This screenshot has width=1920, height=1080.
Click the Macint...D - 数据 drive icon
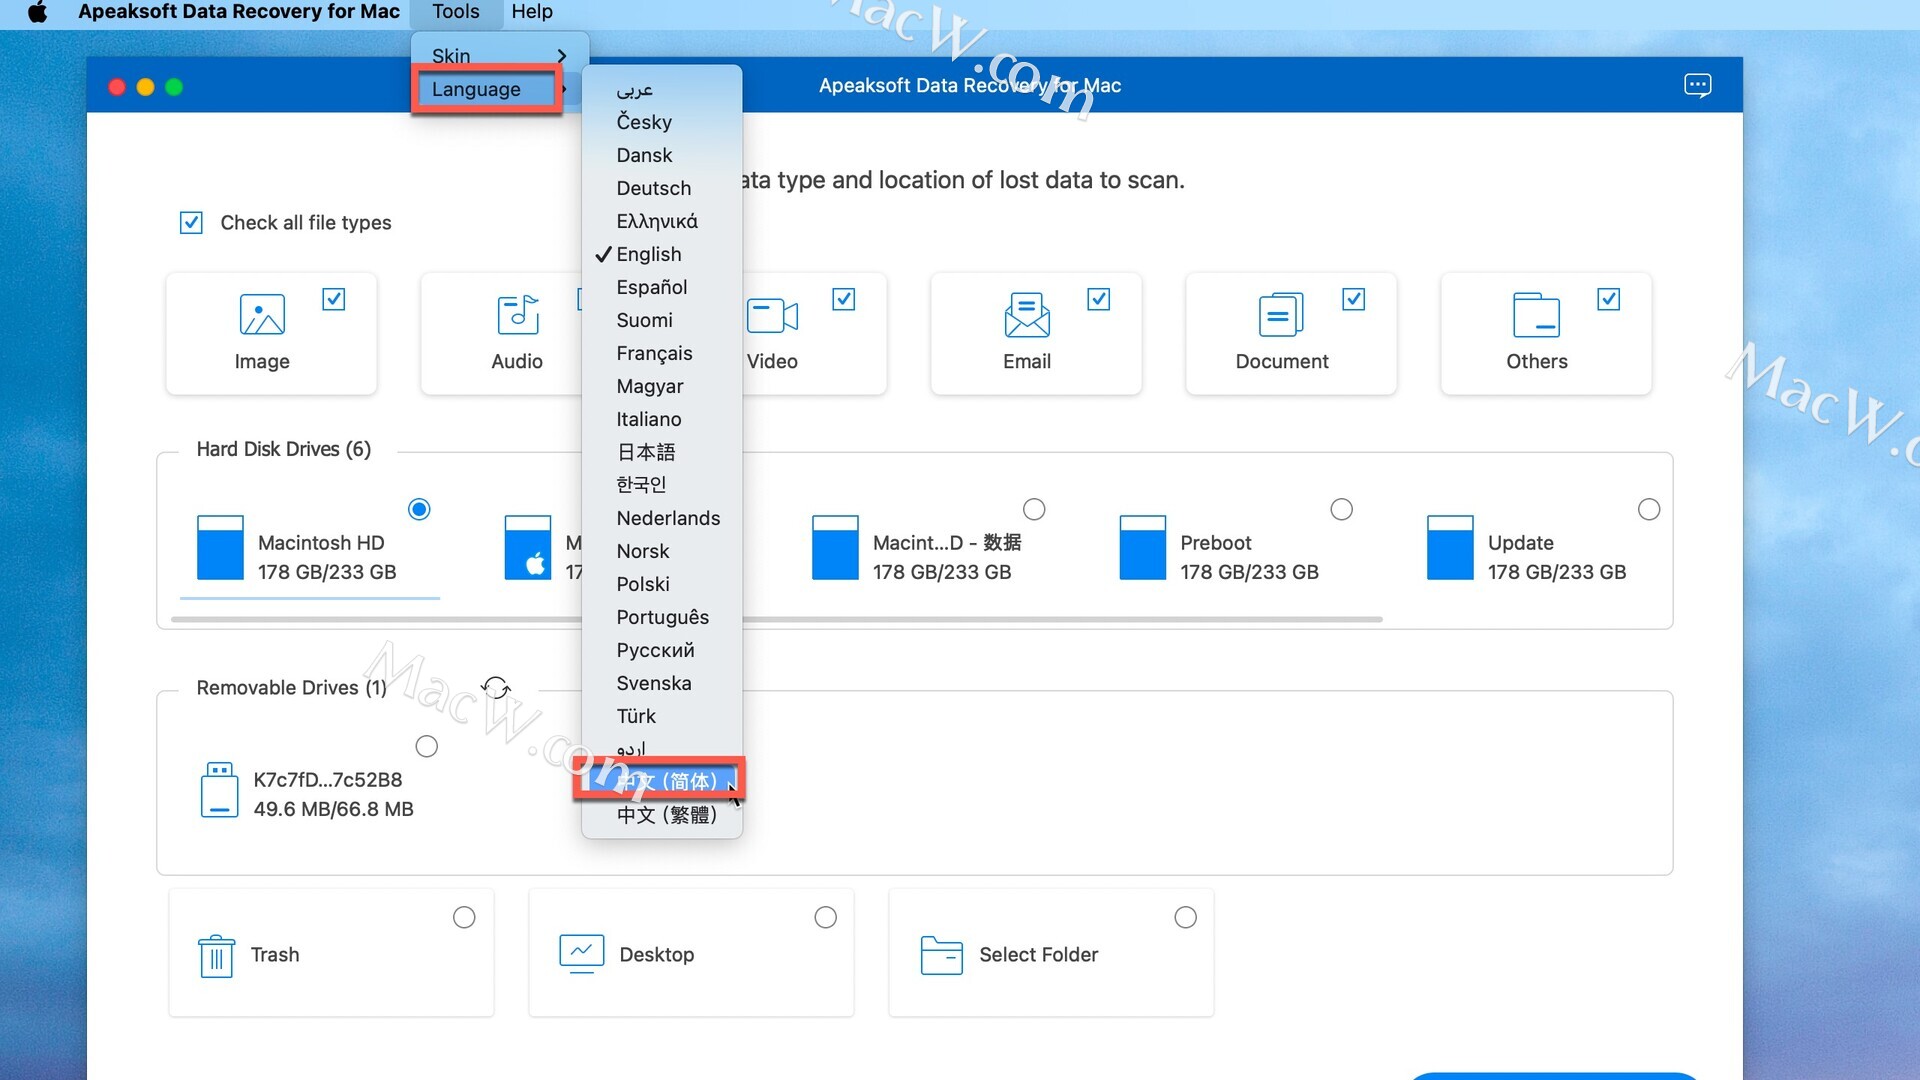point(835,548)
